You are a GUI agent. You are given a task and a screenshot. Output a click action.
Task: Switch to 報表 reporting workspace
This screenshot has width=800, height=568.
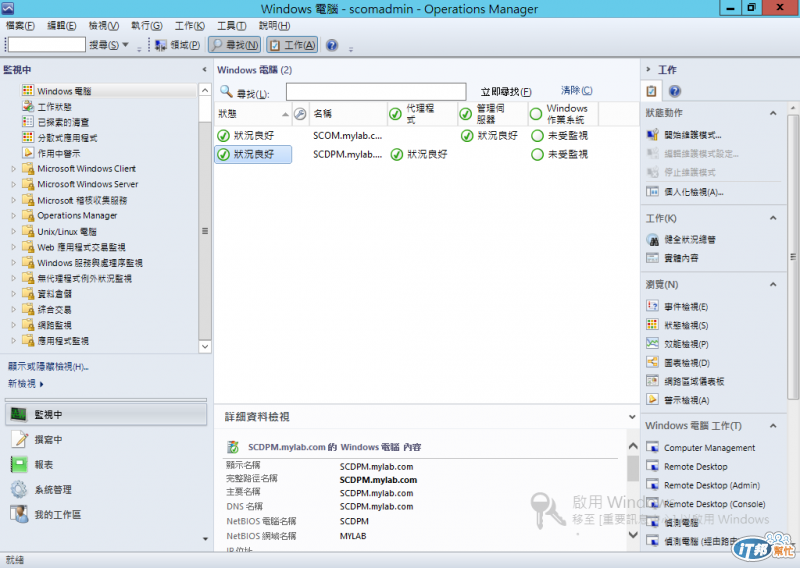tap(106, 464)
